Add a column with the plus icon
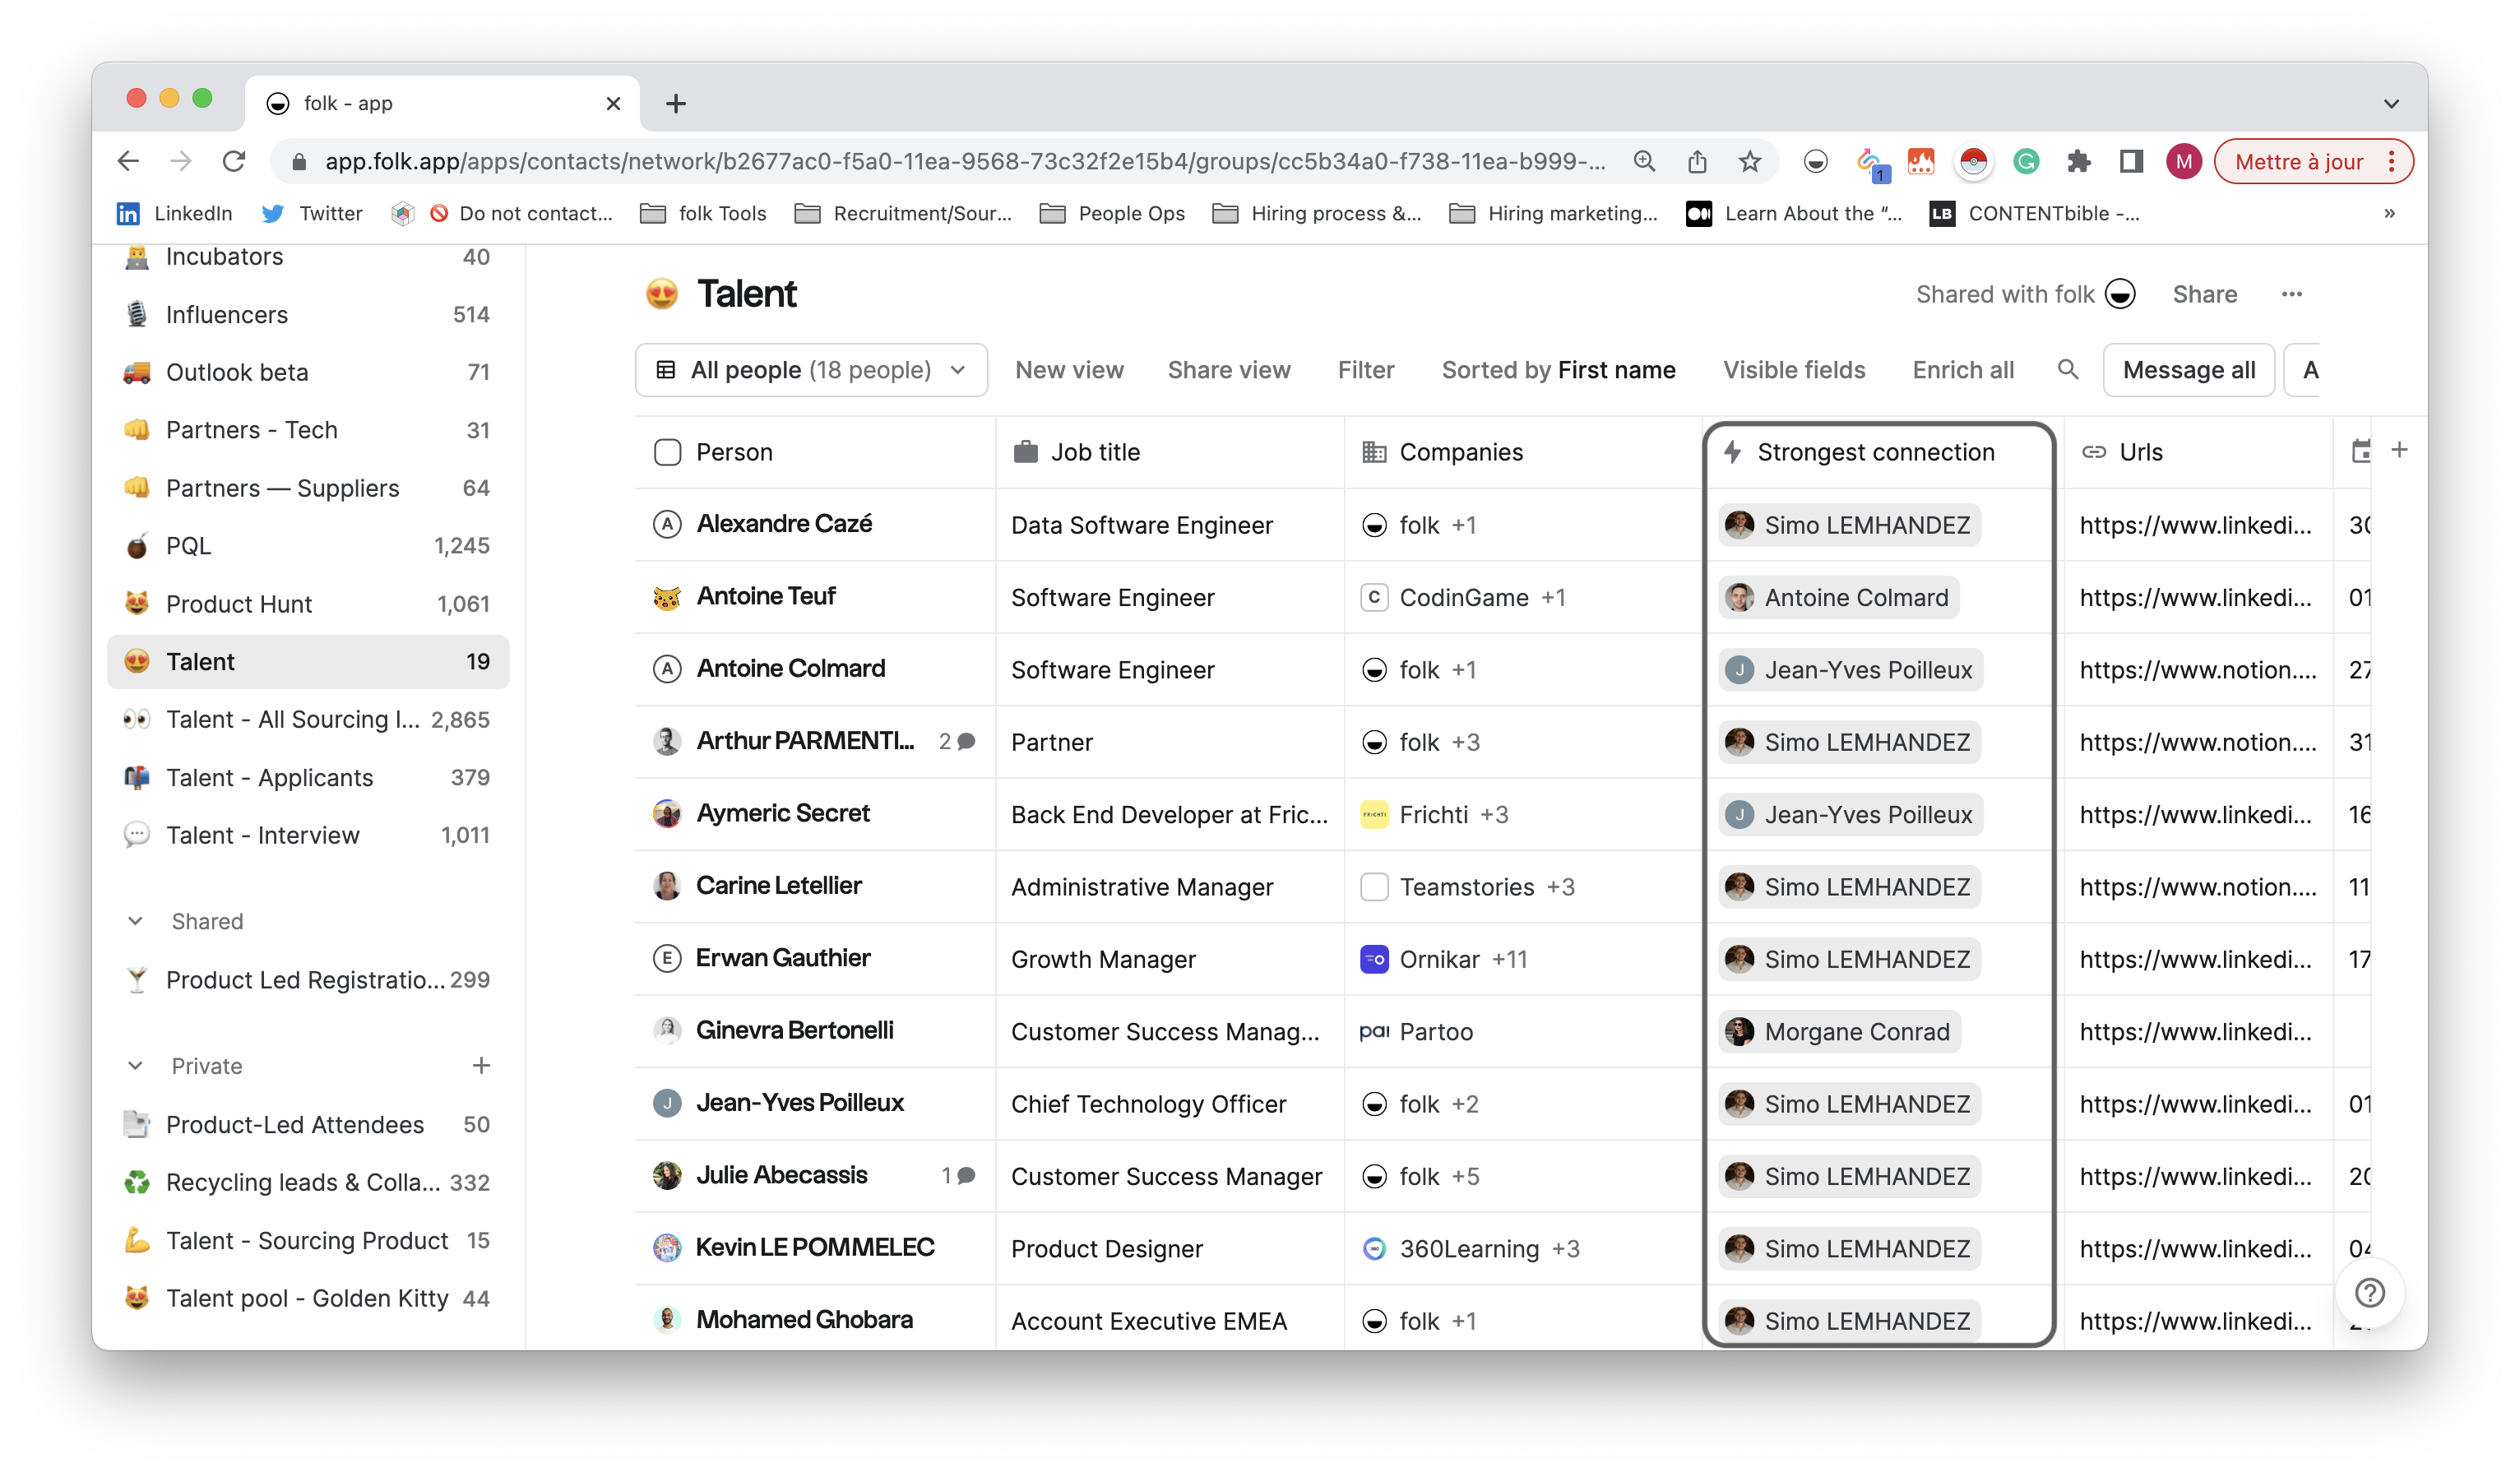 (x=2398, y=450)
